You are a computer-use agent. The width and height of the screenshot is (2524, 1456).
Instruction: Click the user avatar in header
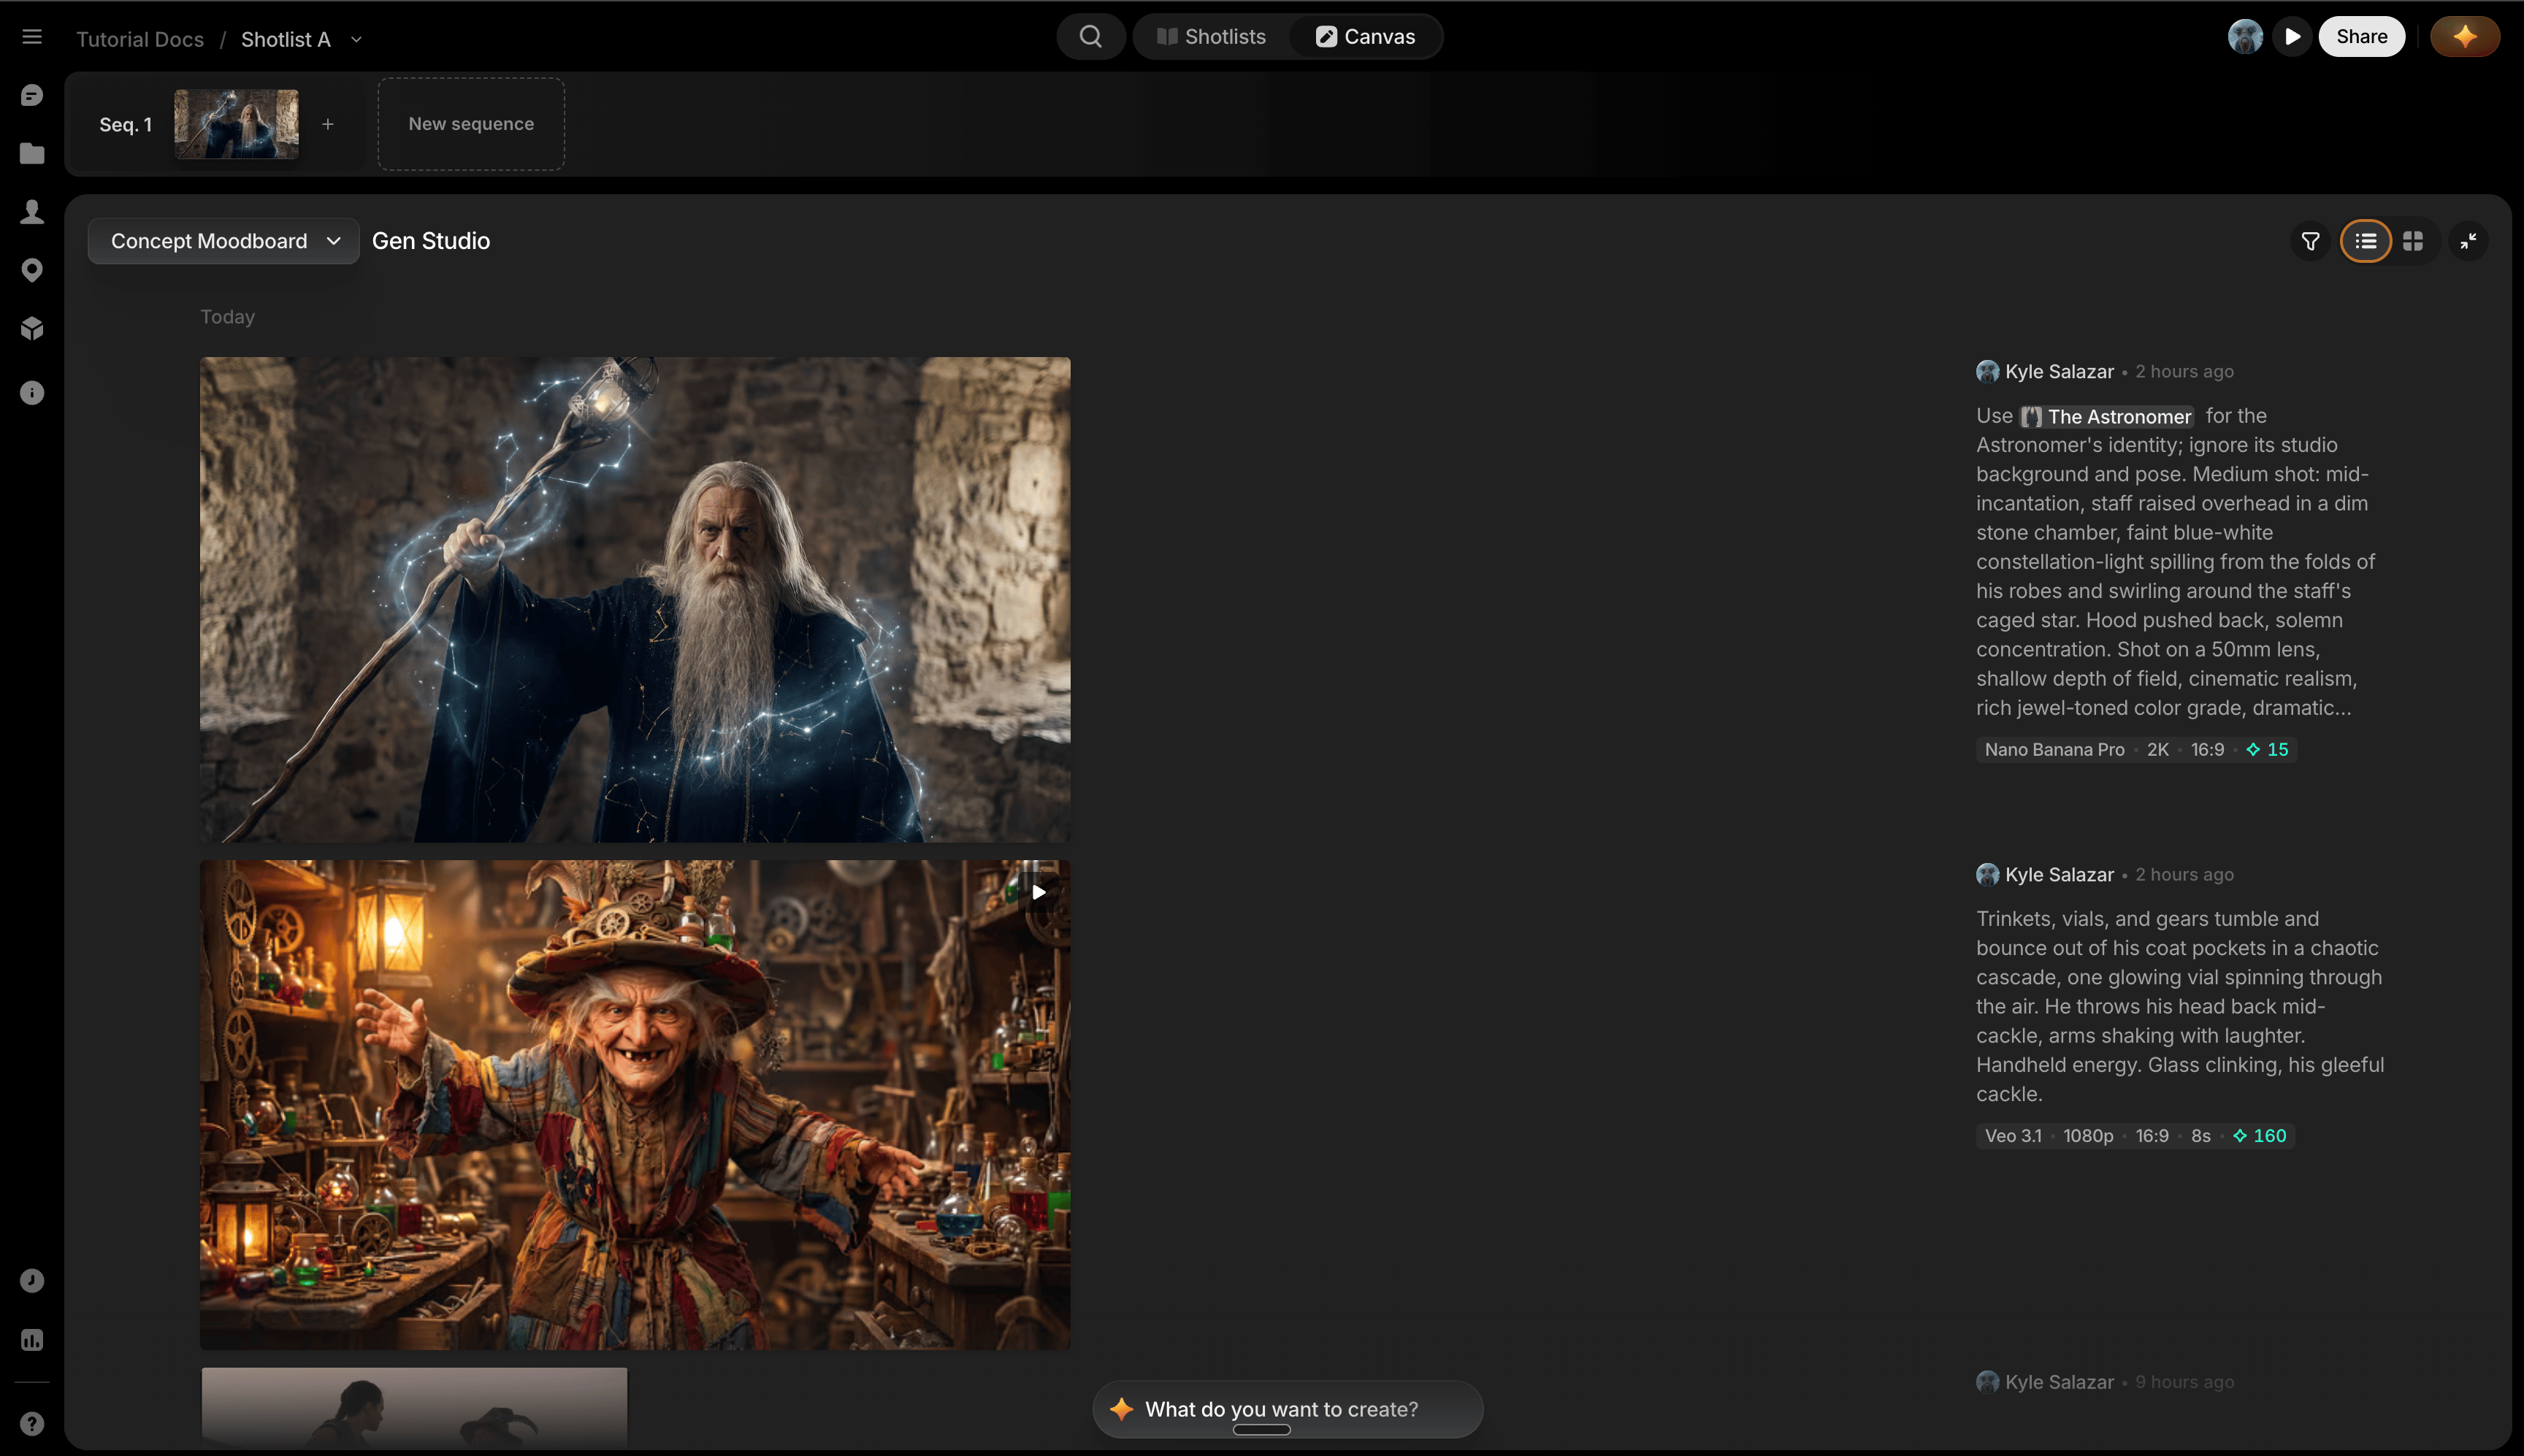coord(2245,37)
